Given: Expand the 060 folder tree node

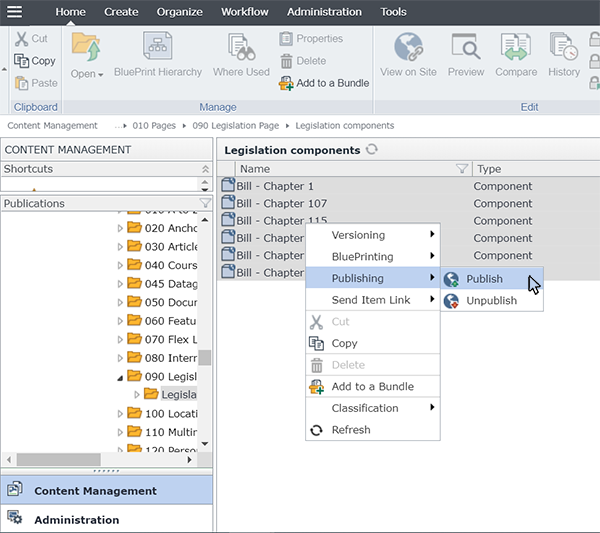Looking at the screenshot, I should click(x=121, y=320).
